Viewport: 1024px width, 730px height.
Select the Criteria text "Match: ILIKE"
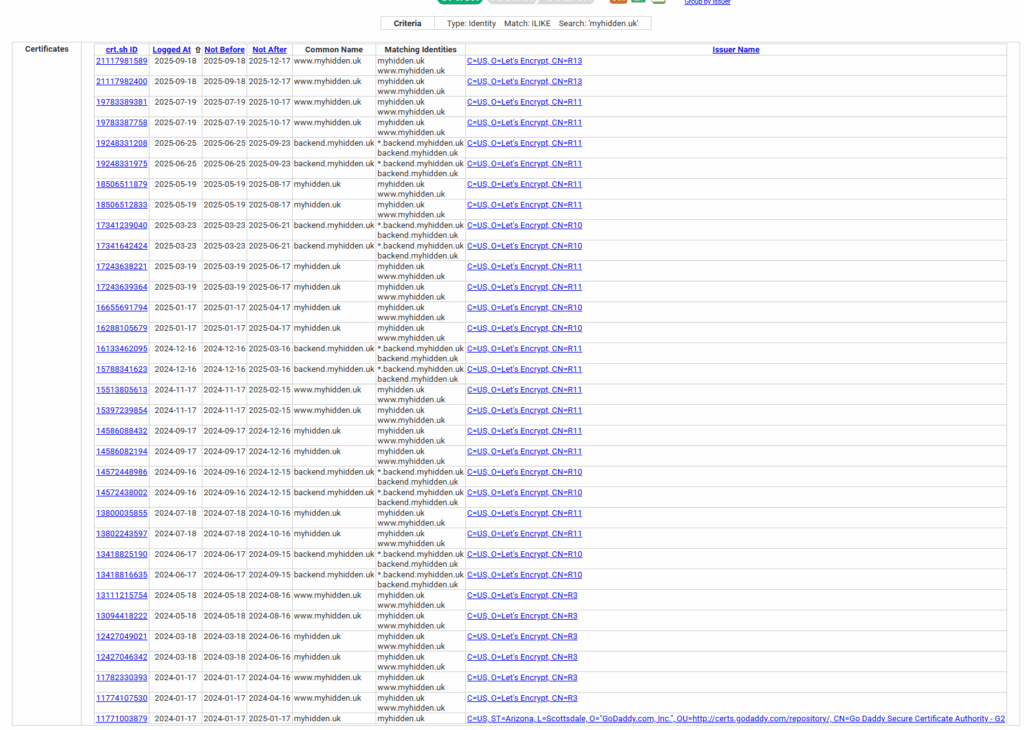click(527, 24)
